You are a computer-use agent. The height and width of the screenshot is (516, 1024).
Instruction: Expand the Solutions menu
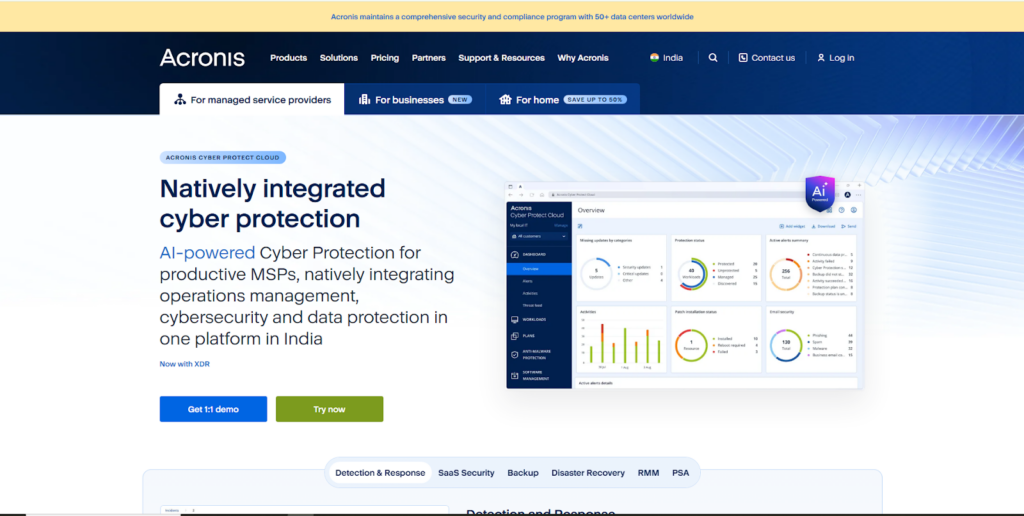point(339,58)
